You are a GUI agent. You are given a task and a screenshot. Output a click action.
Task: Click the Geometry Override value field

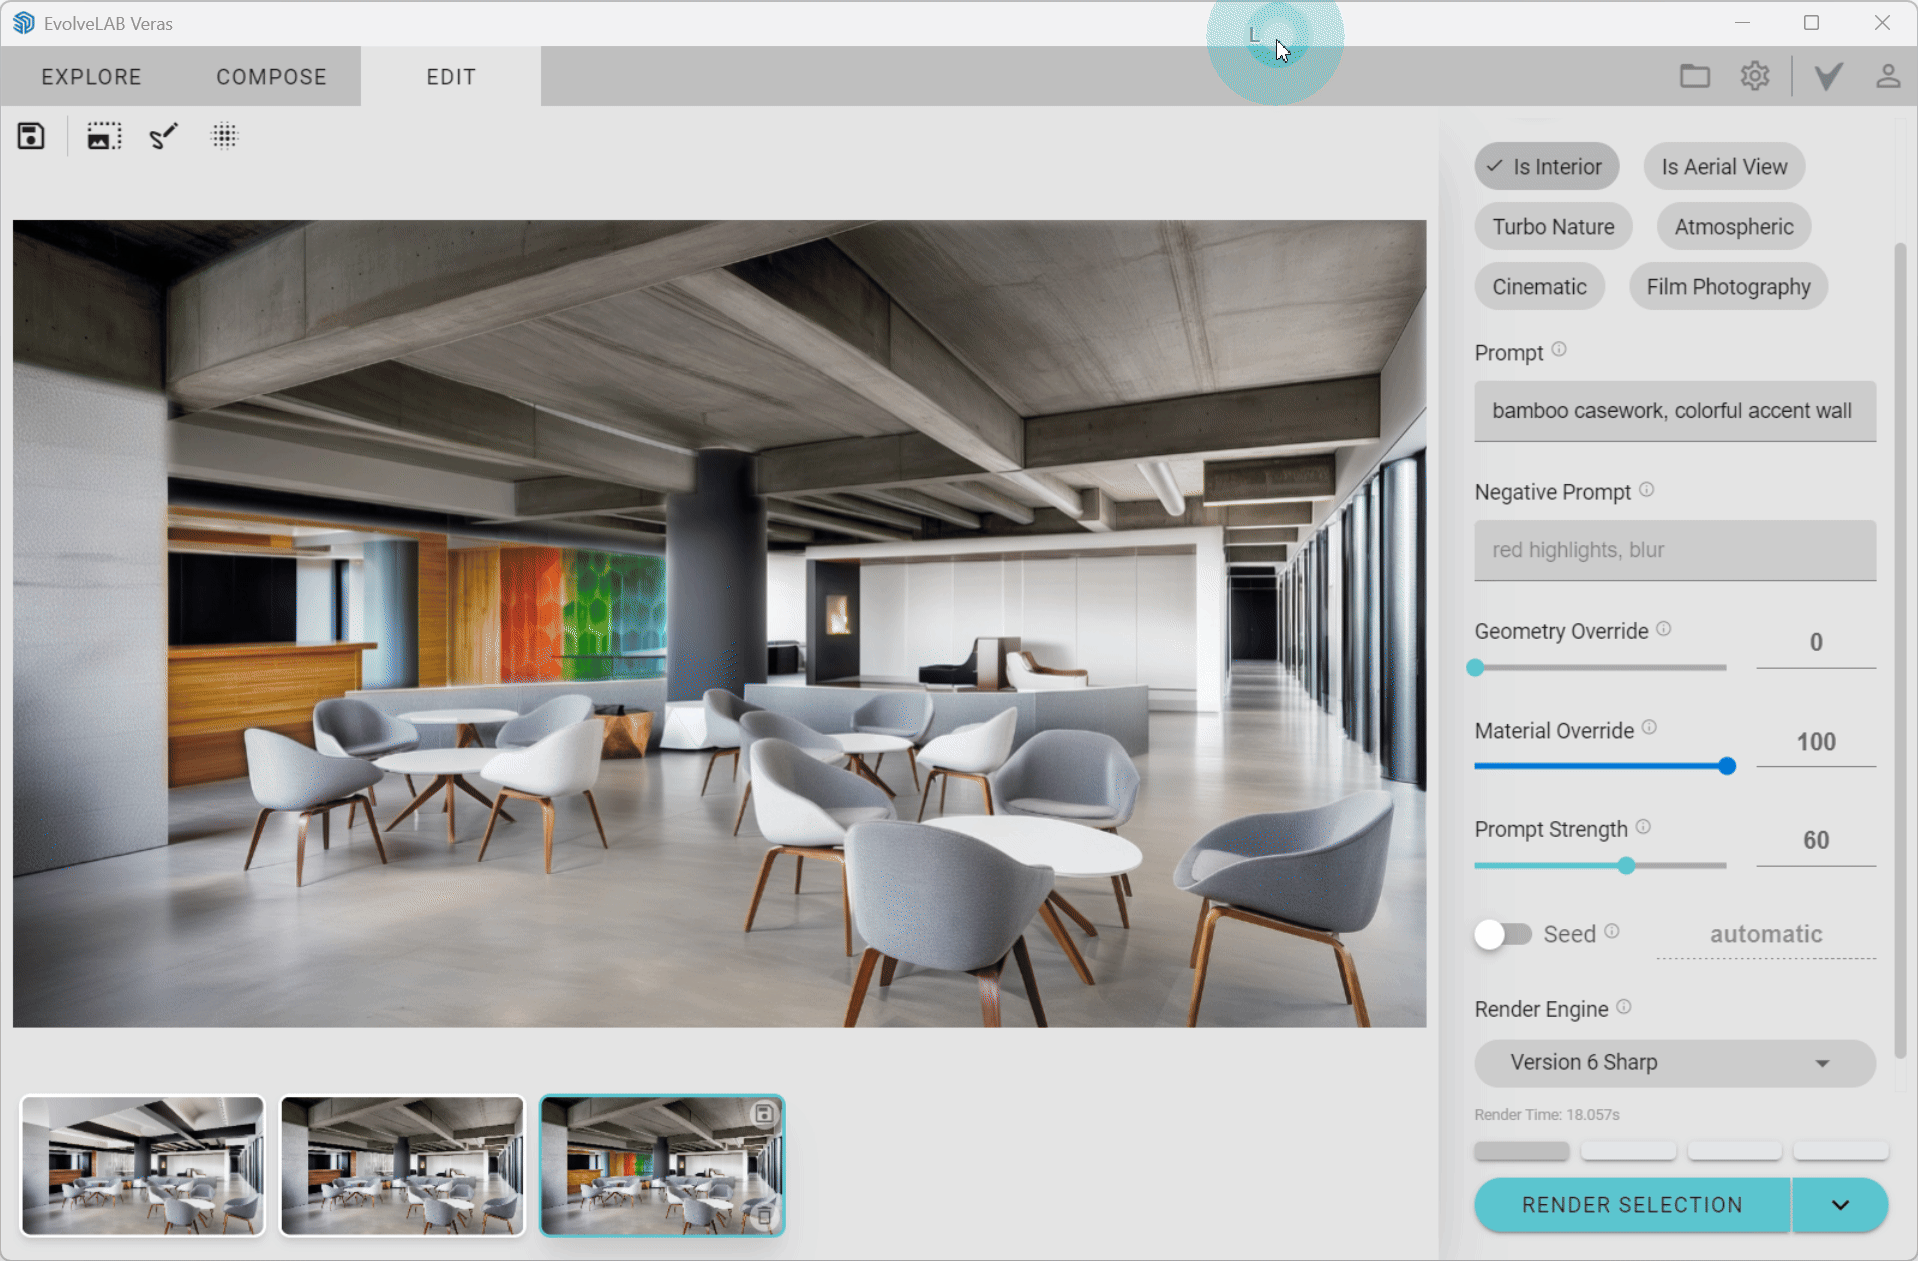[x=1816, y=643]
